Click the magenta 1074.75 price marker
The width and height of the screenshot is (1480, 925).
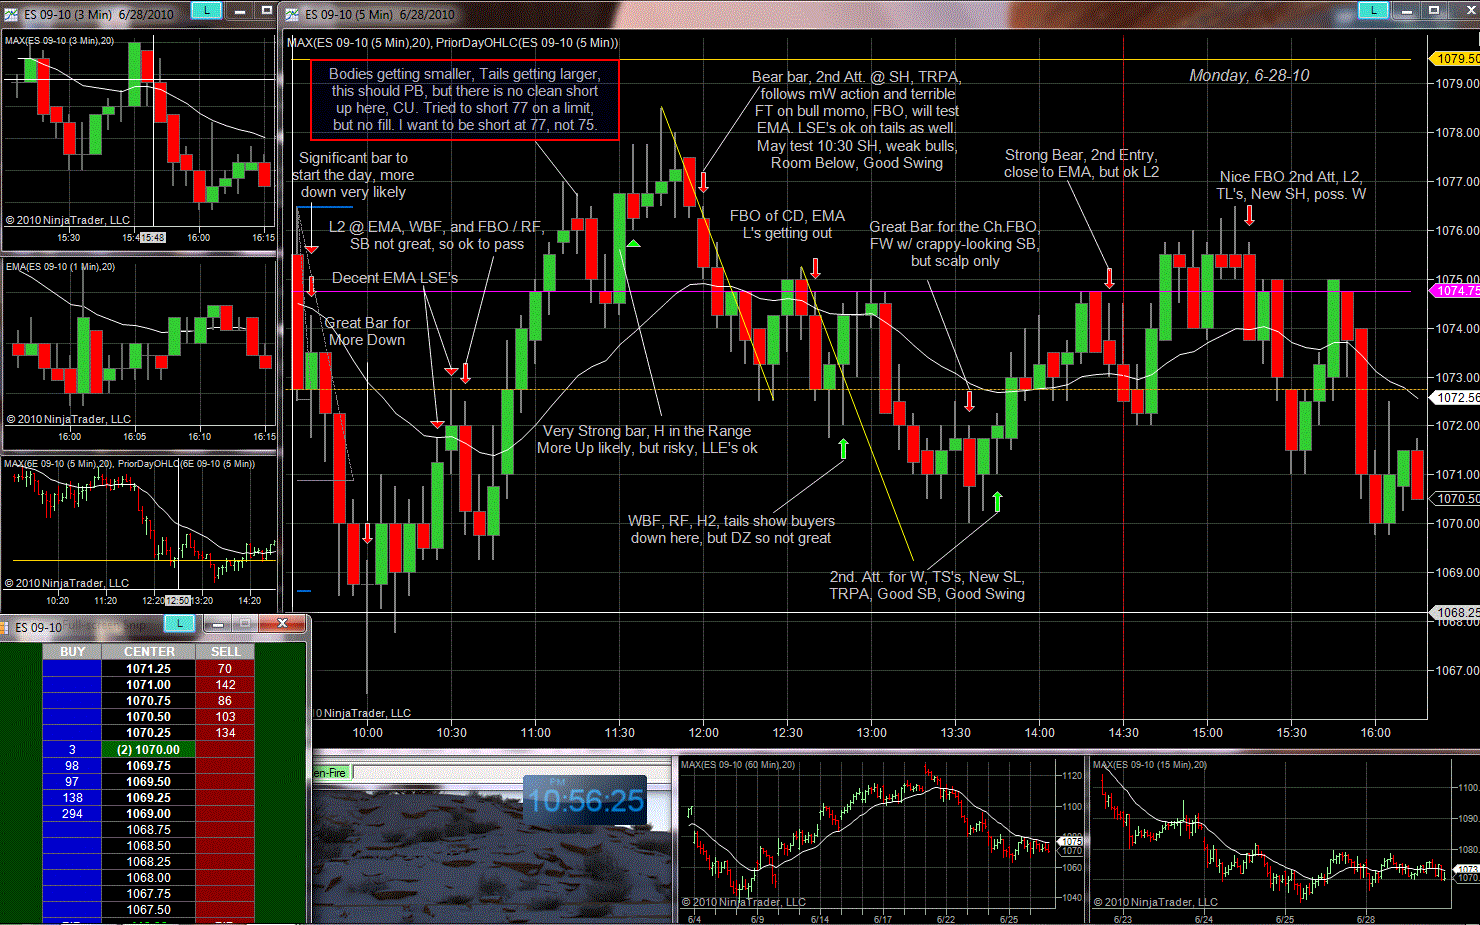(x=1456, y=291)
